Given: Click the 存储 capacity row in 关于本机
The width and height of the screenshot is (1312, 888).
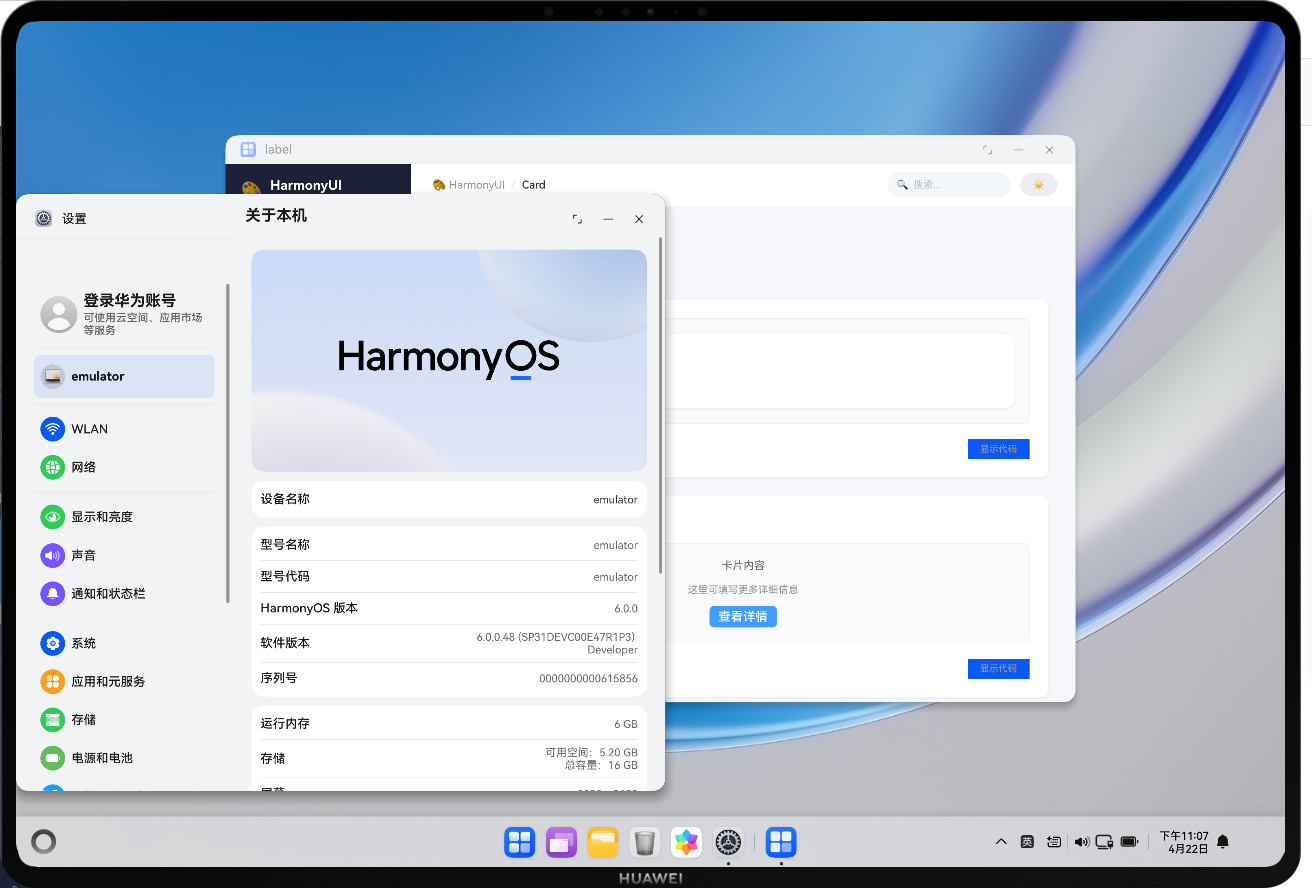Looking at the screenshot, I should coord(449,758).
